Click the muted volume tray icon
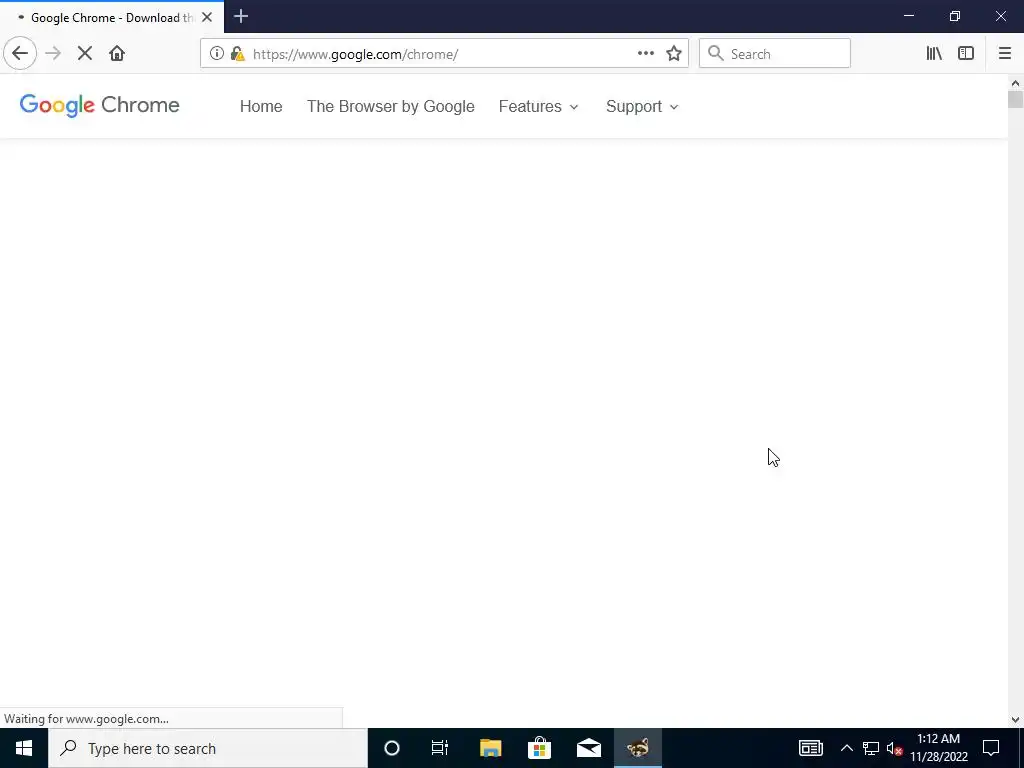This screenshot has width=1024, height=768. [x=895, y=748]
